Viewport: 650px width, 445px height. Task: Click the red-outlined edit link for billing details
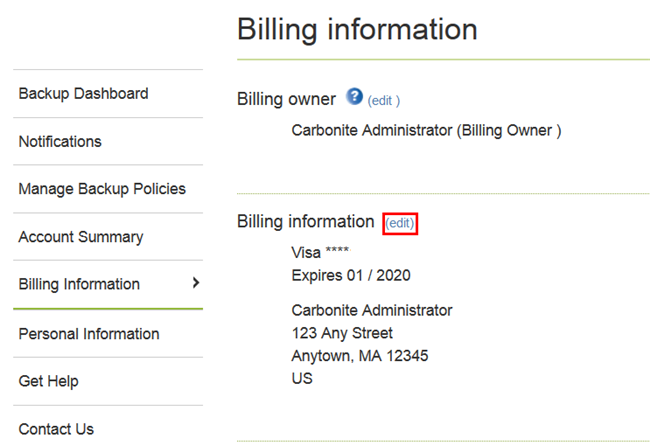(x=400, y=223)
